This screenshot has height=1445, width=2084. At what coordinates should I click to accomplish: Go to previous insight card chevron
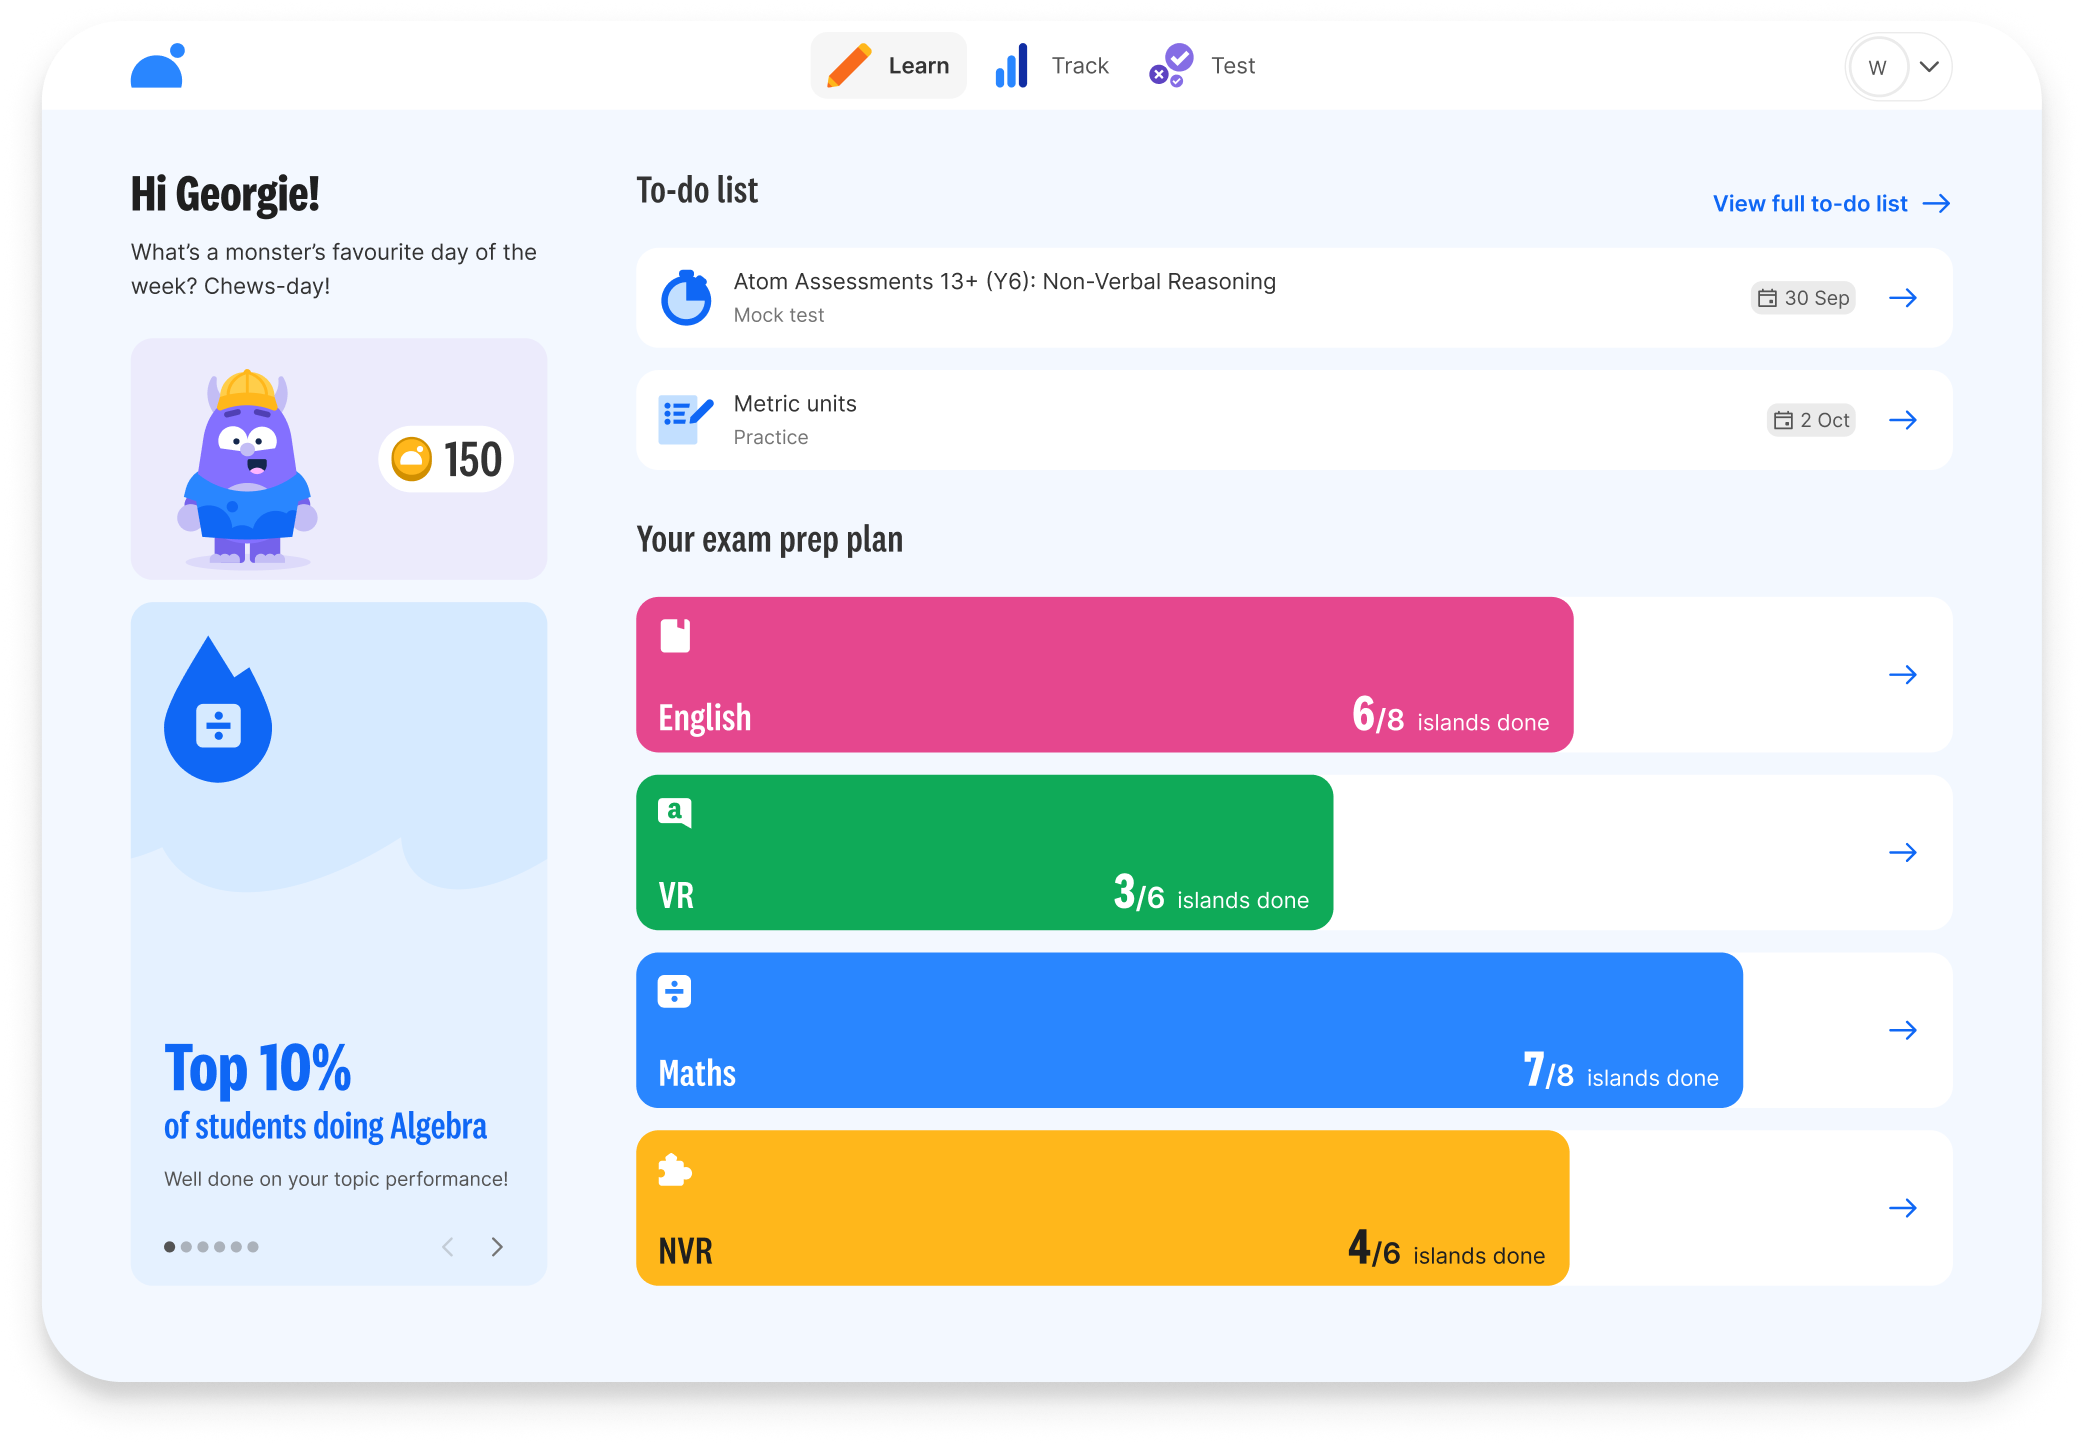coord(448,1247)
